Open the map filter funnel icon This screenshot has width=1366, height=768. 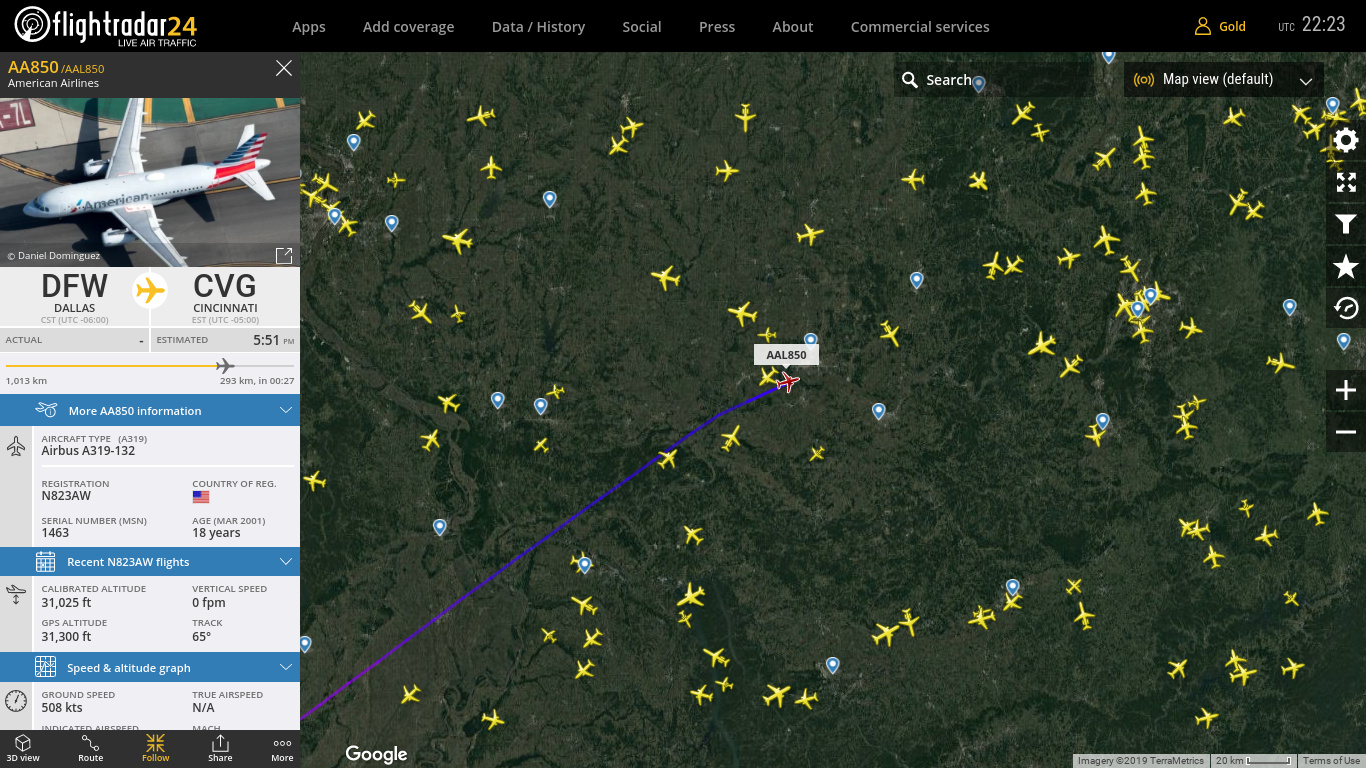click(1346, 225)
